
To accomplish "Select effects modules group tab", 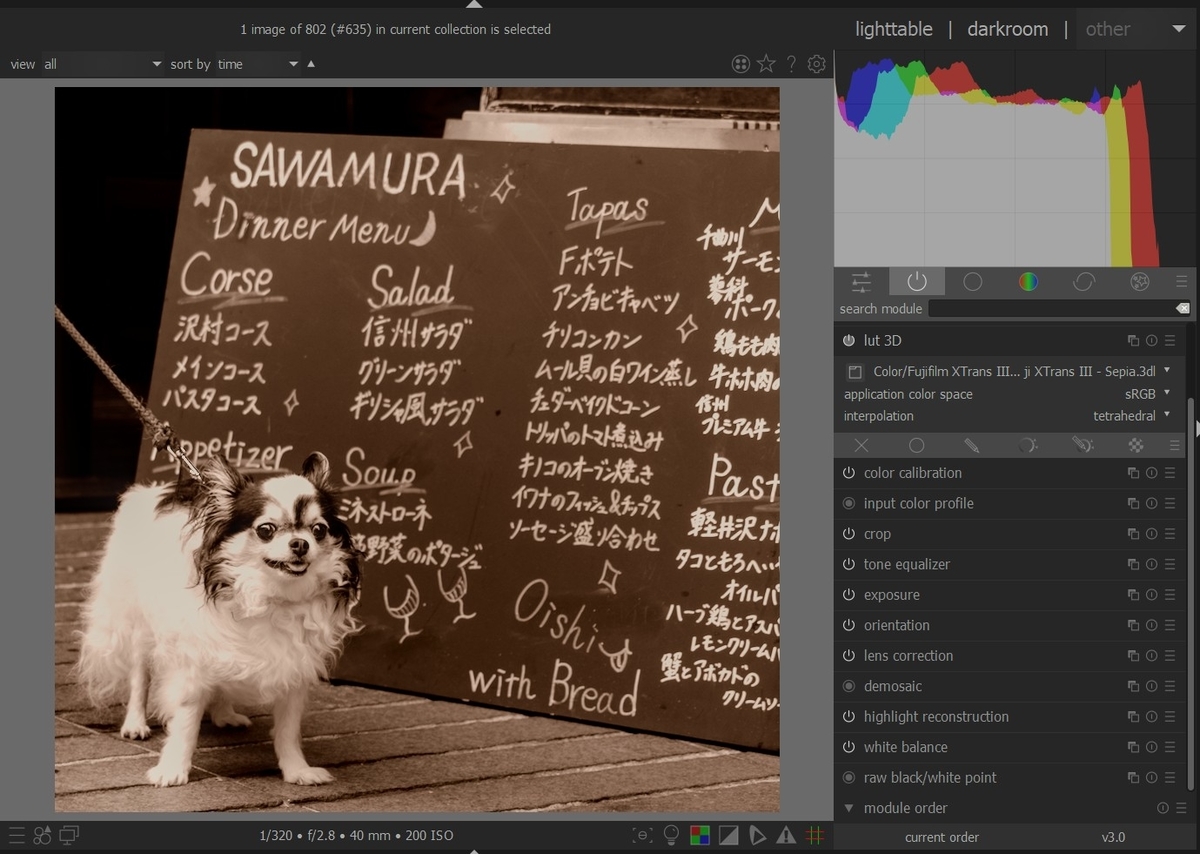I will tap(1139, 282).
